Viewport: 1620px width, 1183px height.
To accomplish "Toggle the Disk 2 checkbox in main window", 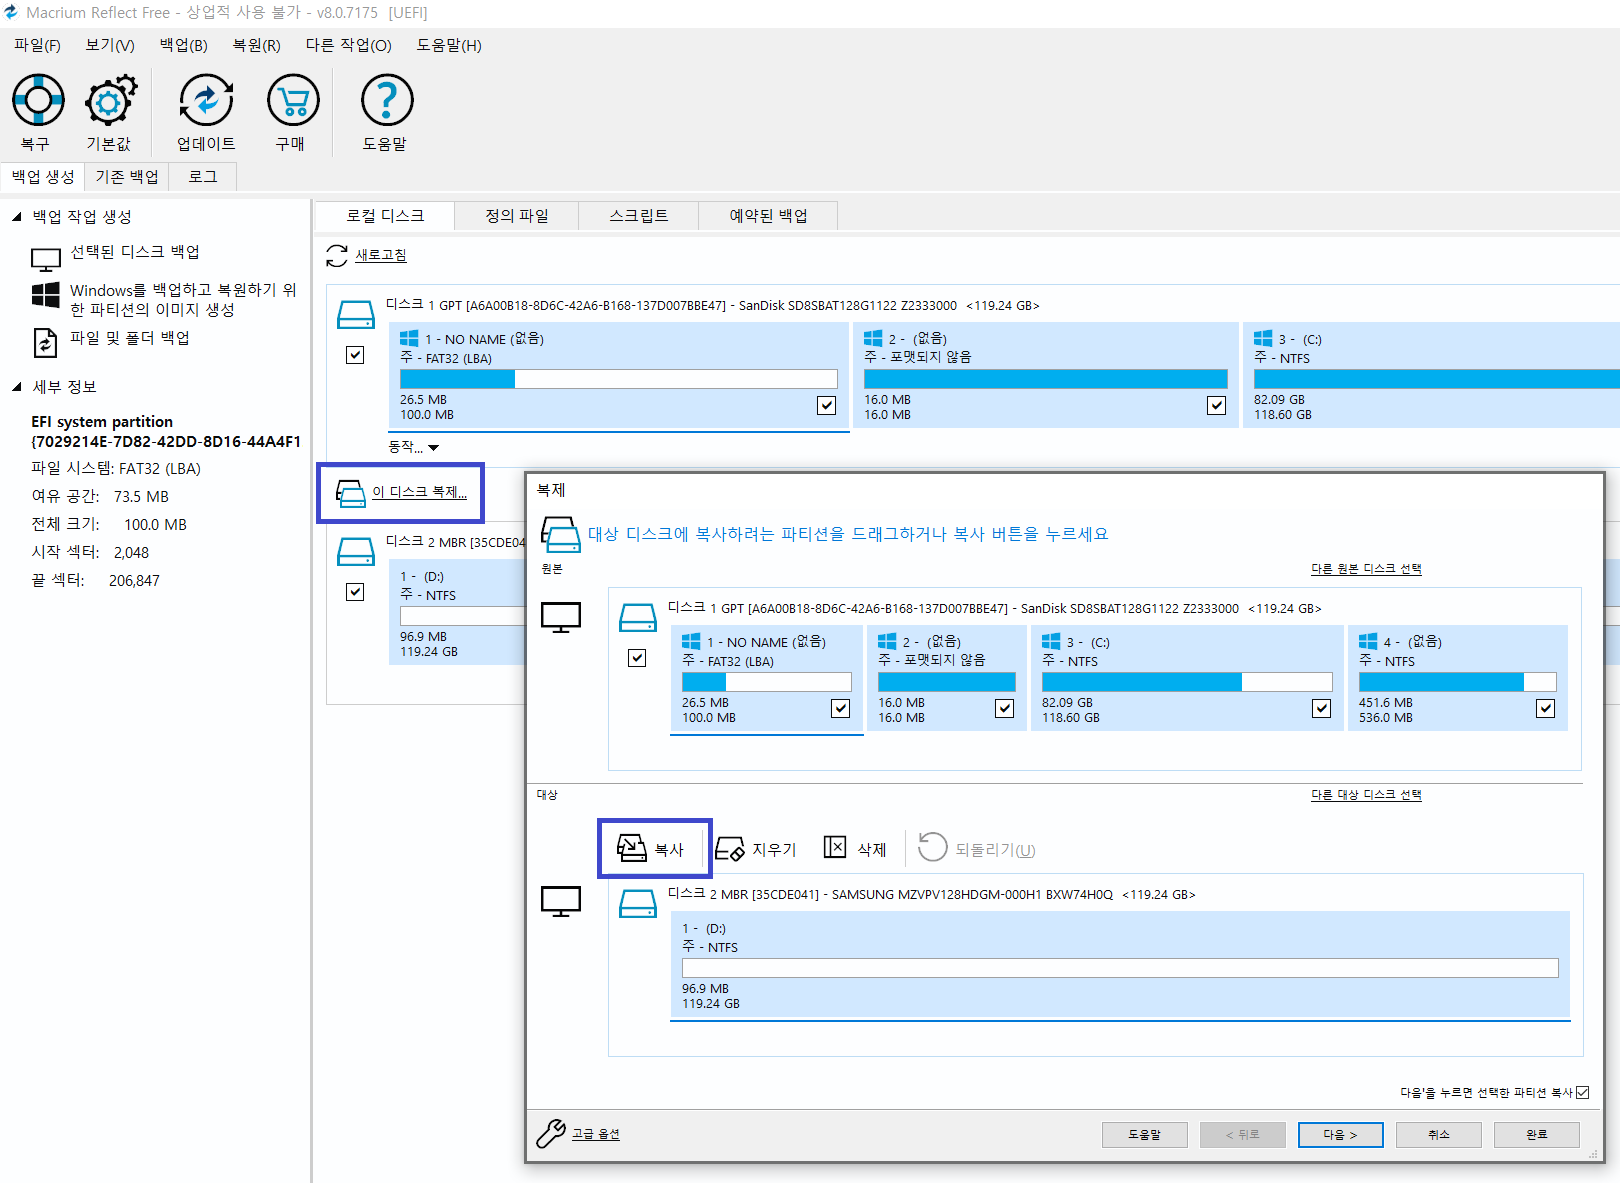I will pos(355,592).
